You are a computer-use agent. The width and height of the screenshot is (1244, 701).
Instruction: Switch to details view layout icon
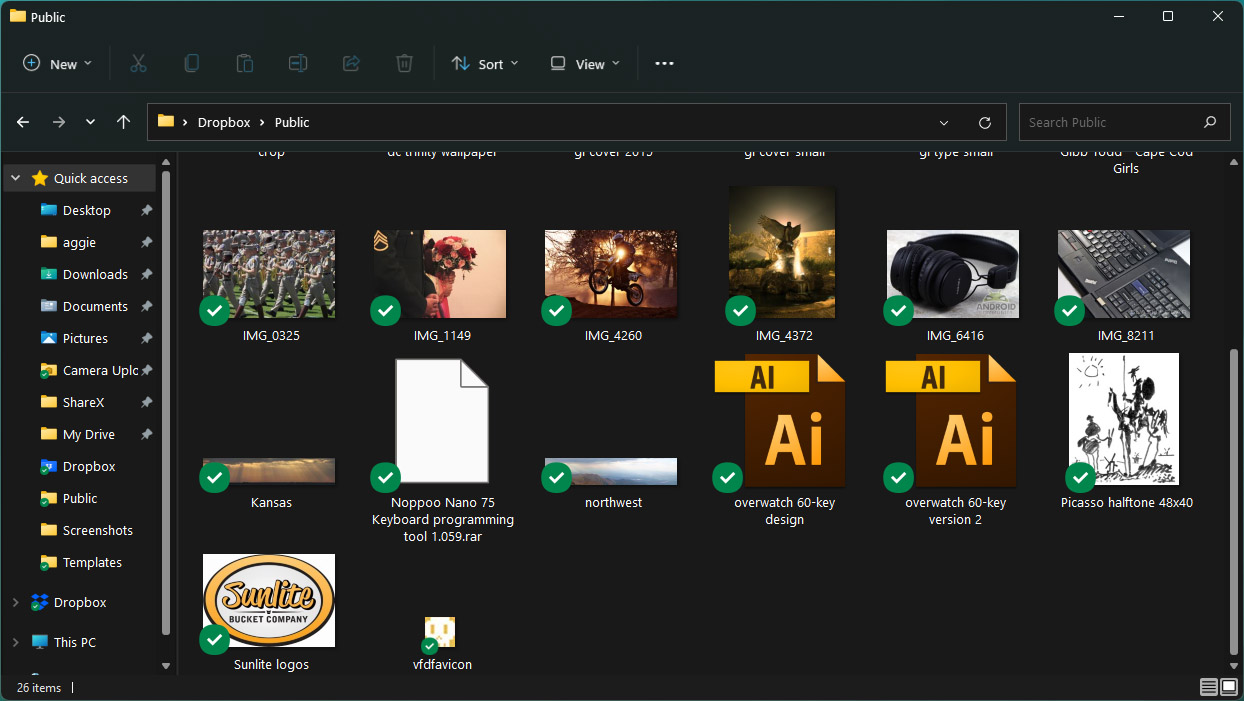1208,687
